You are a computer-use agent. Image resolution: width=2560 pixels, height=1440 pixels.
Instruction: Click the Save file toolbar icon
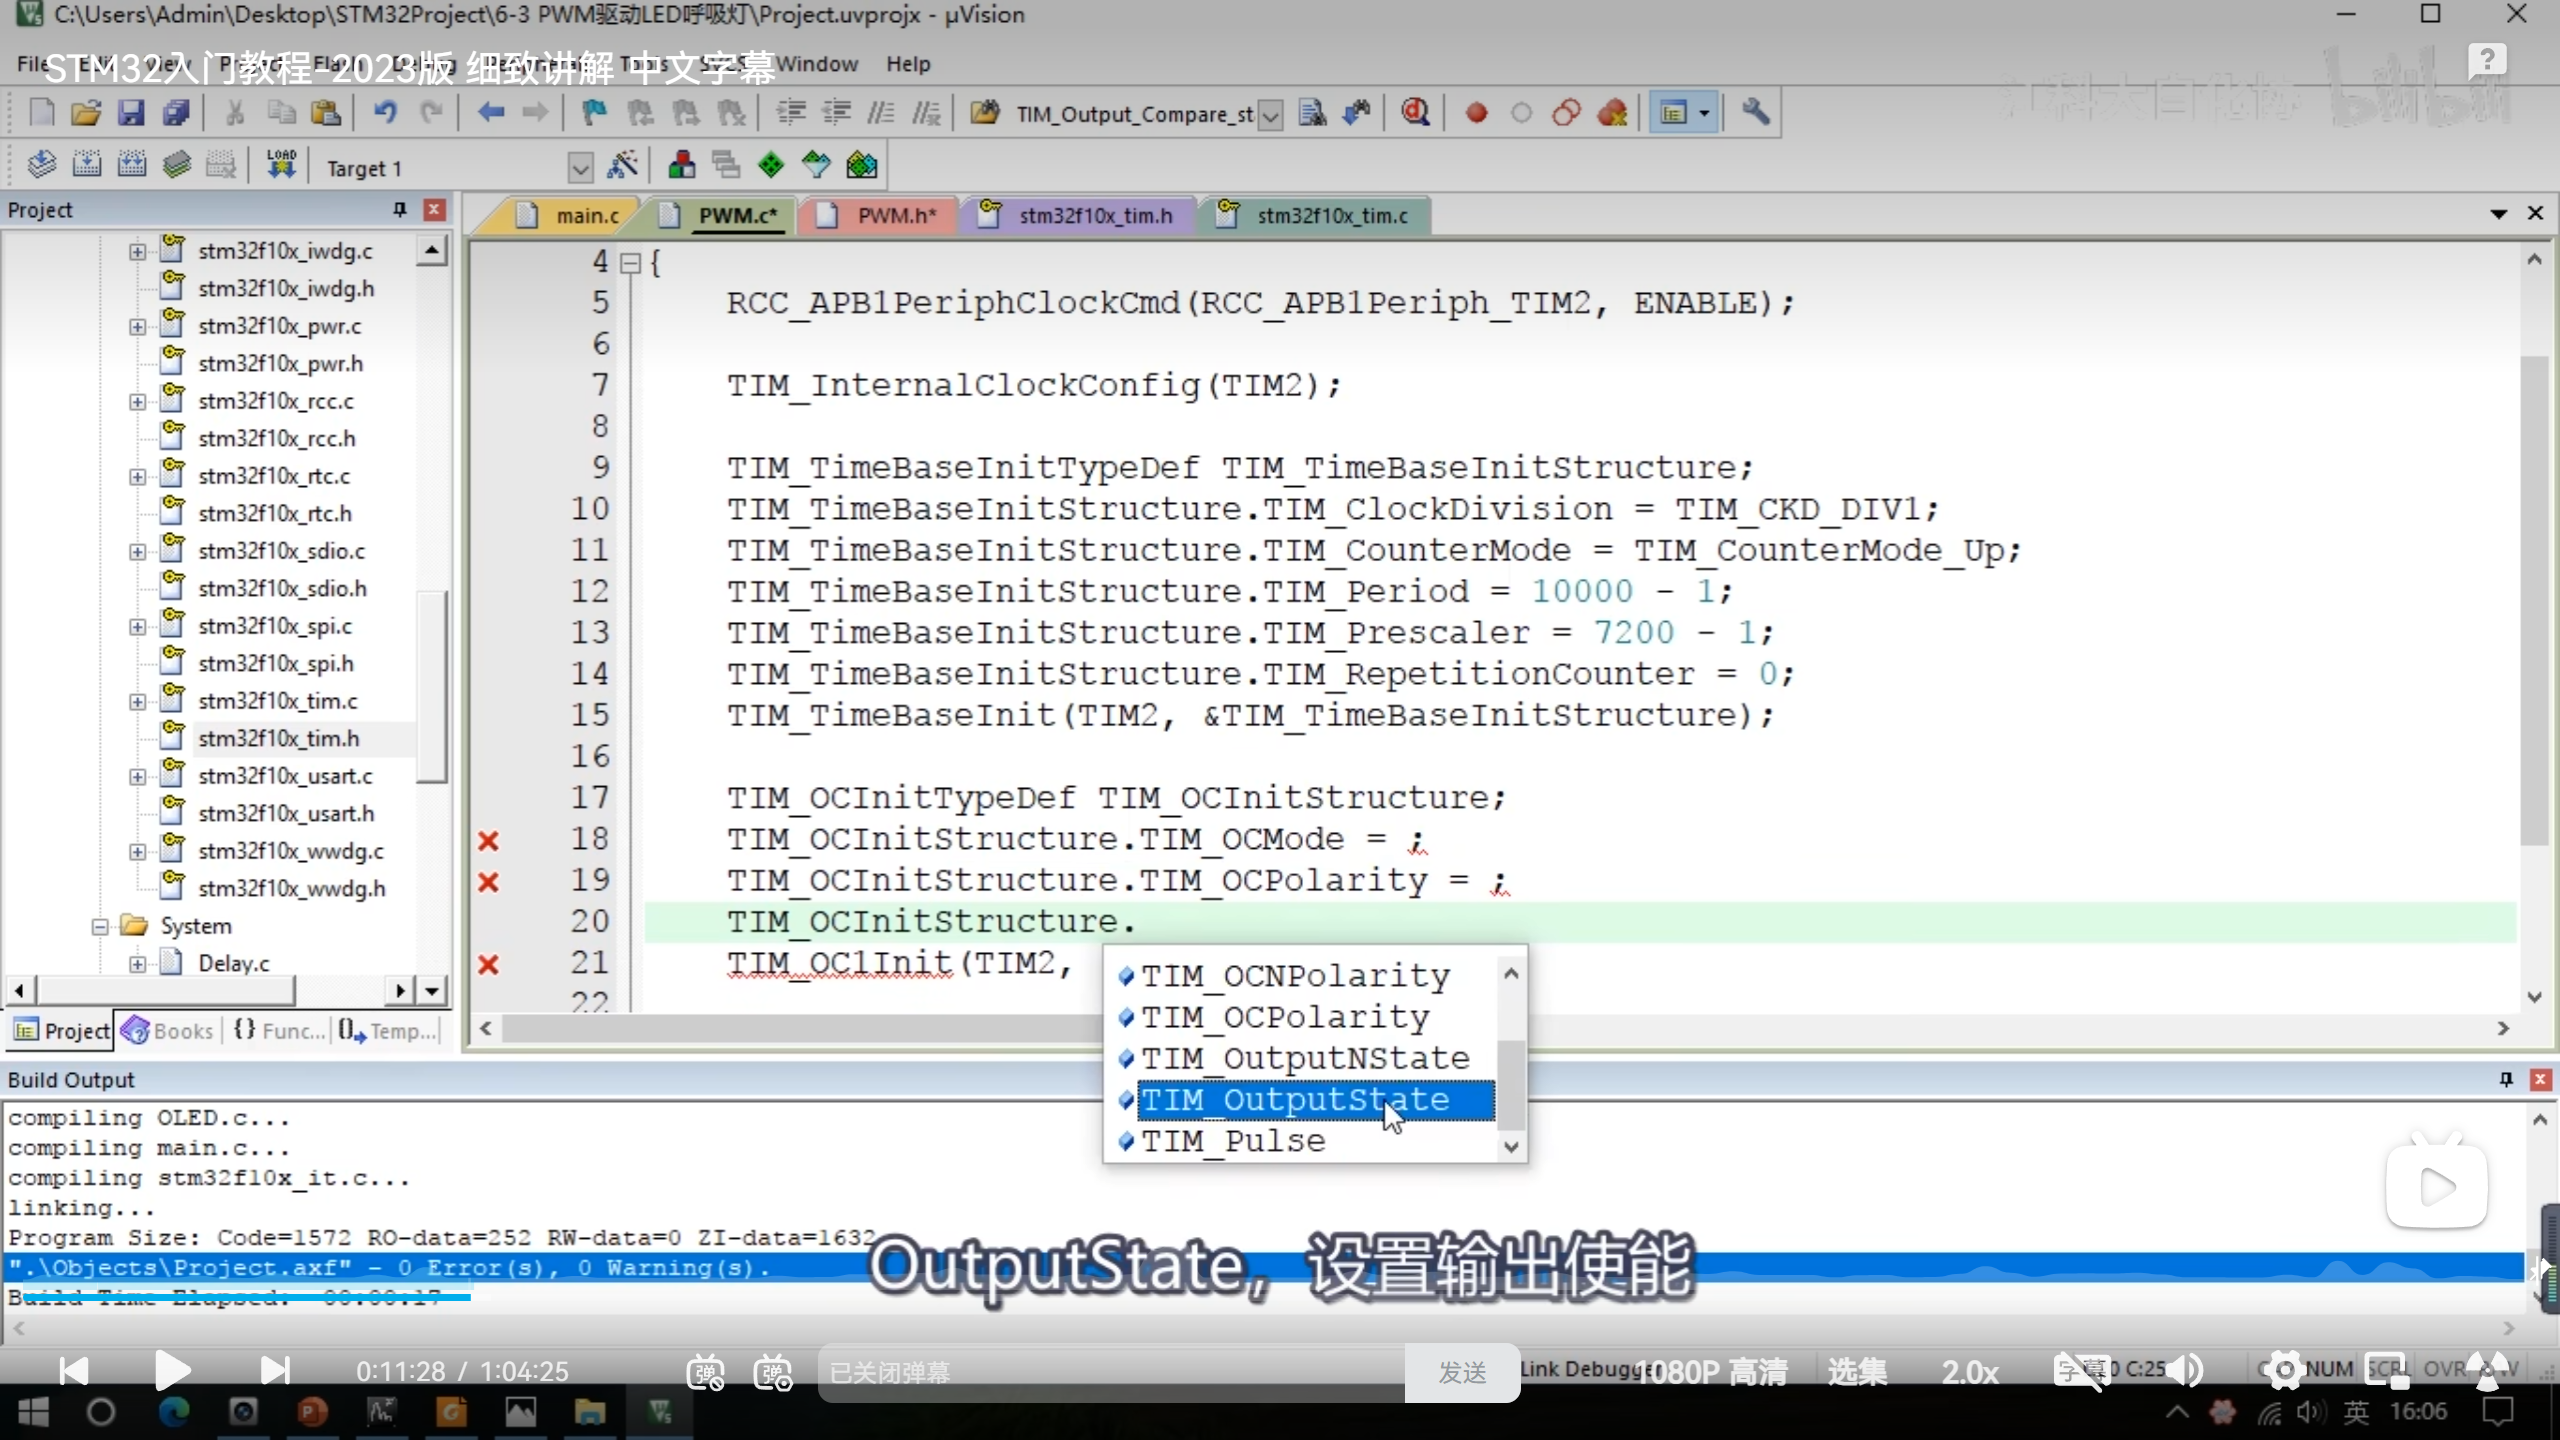tap(131, 113)
